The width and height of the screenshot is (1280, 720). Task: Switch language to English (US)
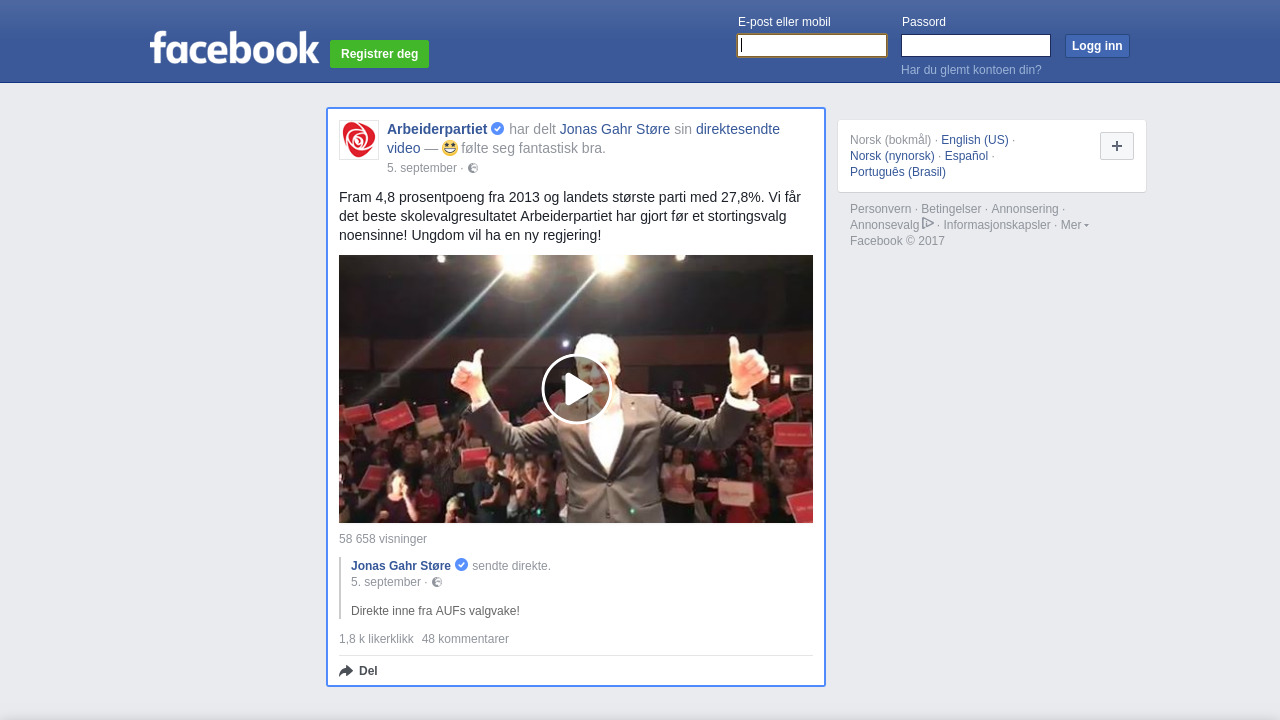(975, 140)
